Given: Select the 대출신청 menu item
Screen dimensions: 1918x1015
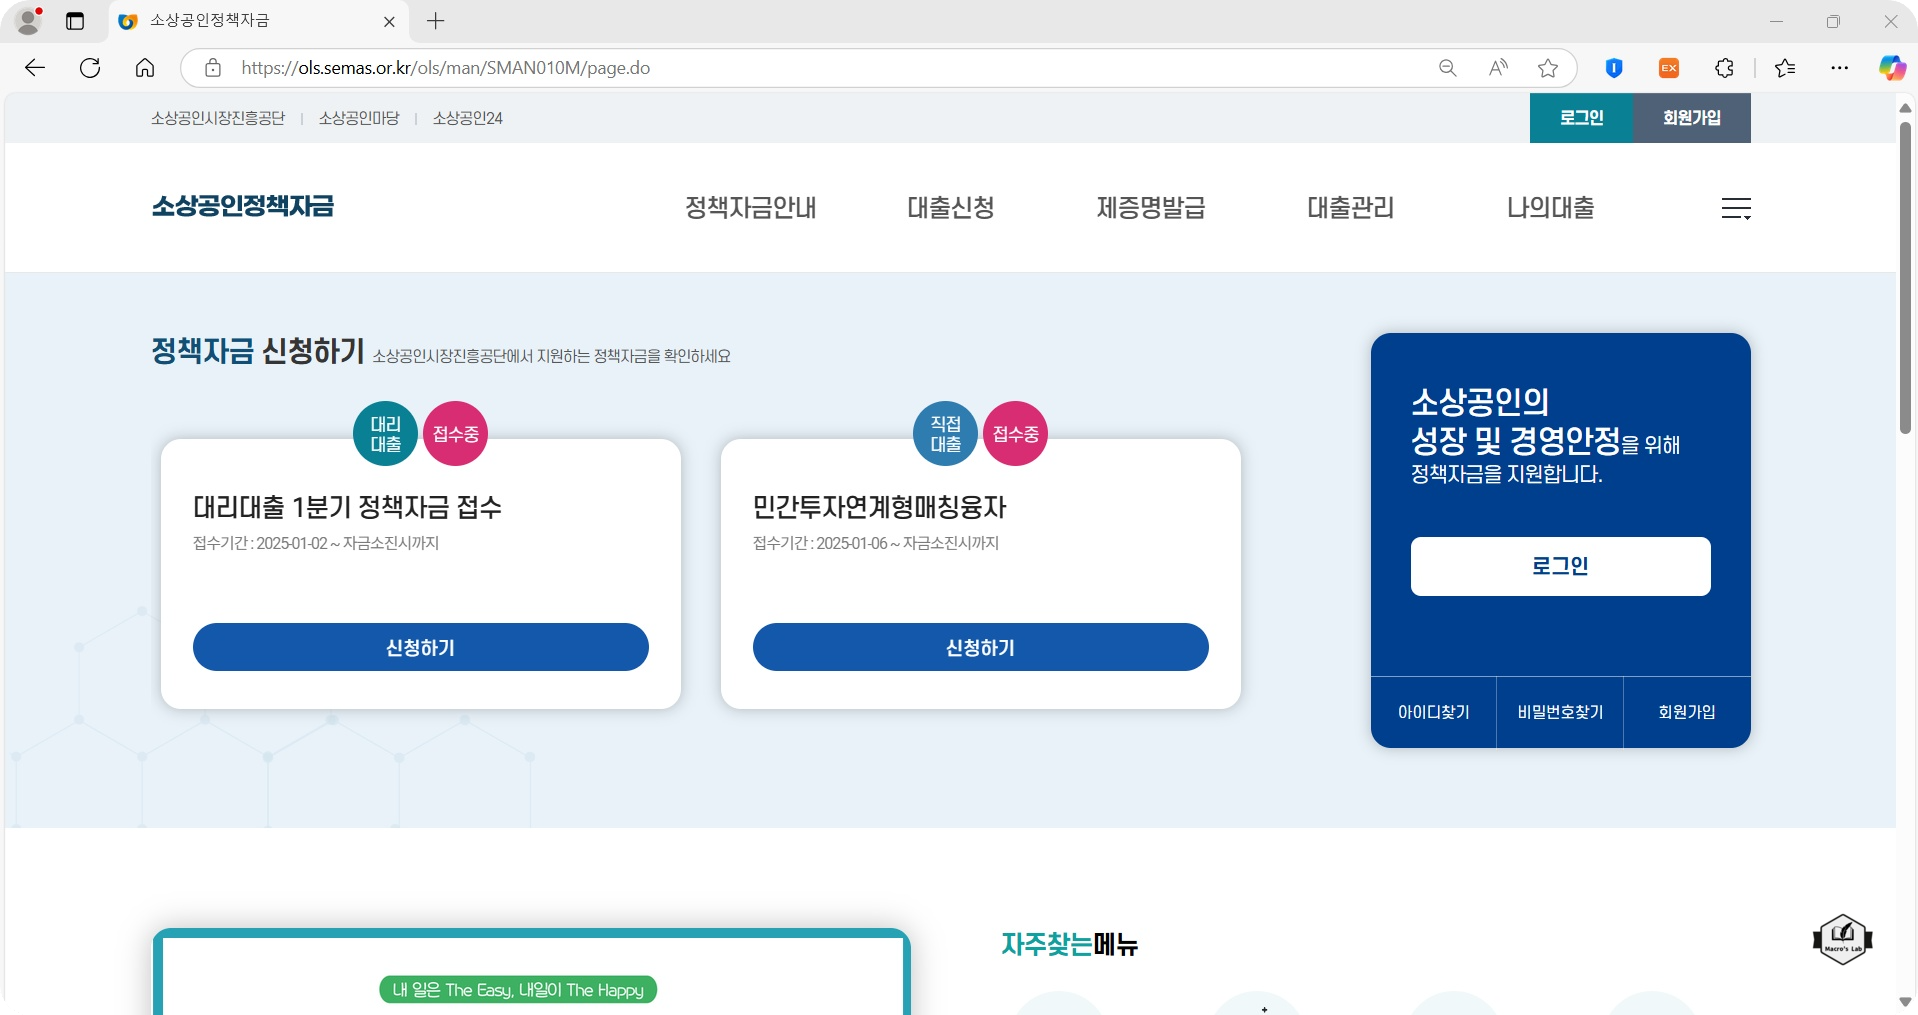Looking at the screenshot, I should tap(950, 208).
